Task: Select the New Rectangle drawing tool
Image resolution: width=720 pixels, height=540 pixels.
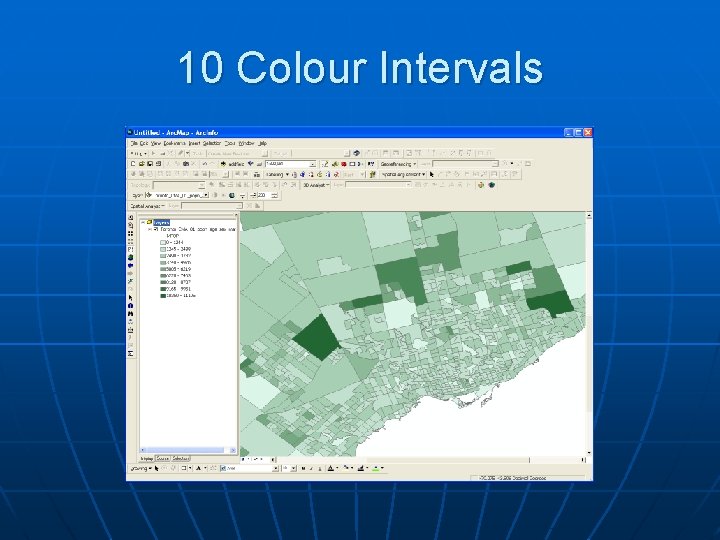Action: click(184, 468)
